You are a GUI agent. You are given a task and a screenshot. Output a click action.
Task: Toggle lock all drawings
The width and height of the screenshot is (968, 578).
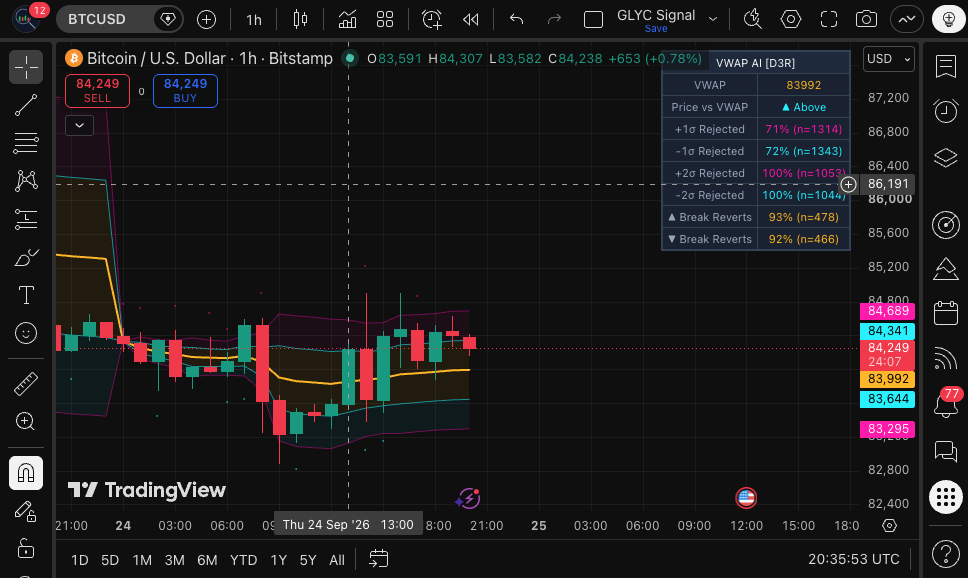26,548
